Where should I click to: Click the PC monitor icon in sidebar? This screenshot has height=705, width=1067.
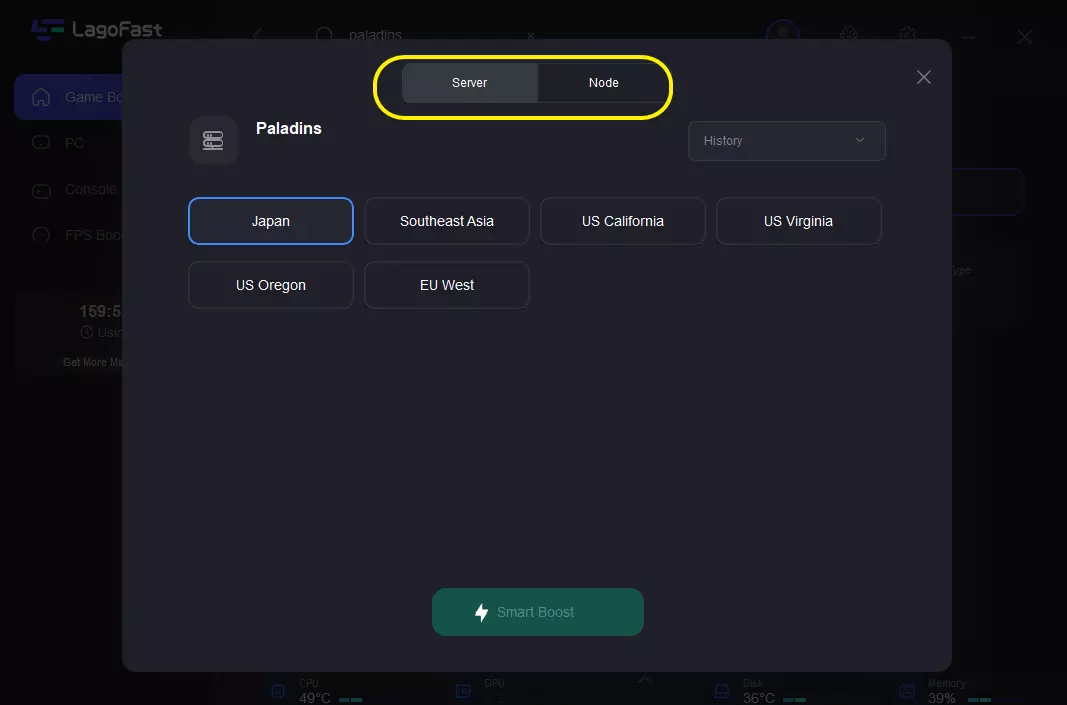[x=41, y=143]
